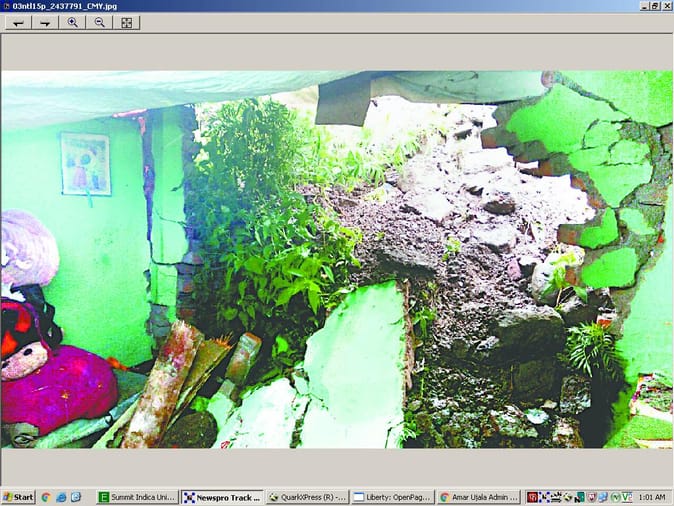
Task: Go to the next image with right arrow
Action: [45, 23]
